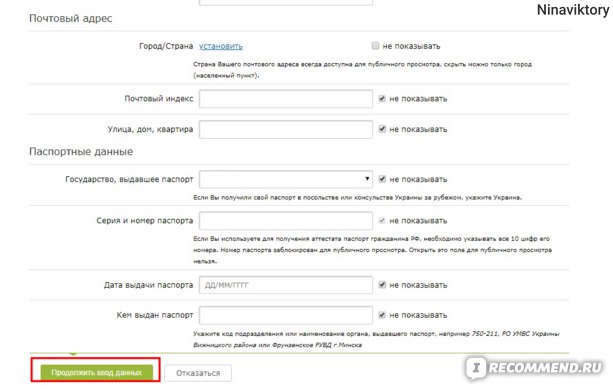Toggle 'не показывать' for Государство, выдавшее паспорт

pos(382,179)
